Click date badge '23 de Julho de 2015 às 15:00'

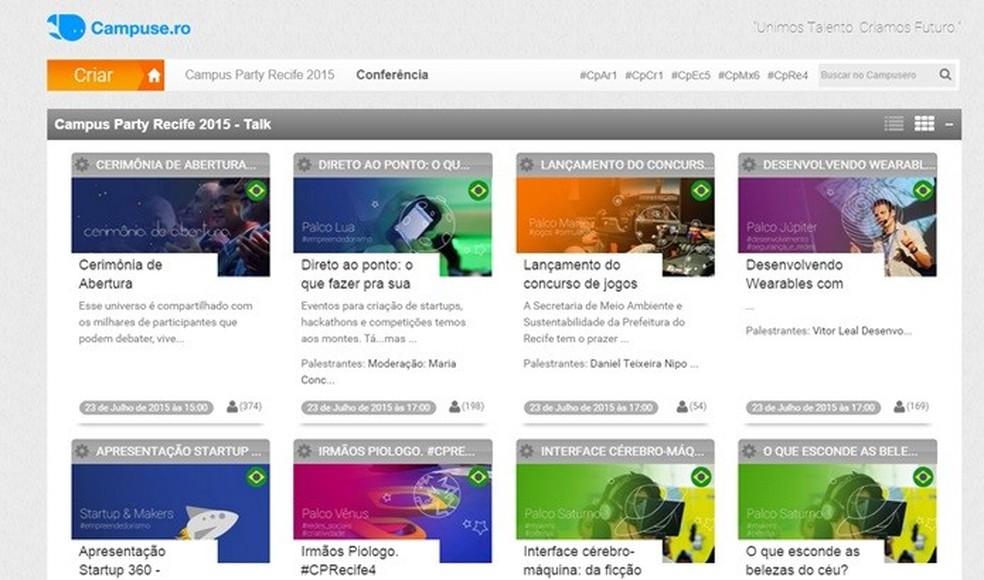click(x=146, y=407)
